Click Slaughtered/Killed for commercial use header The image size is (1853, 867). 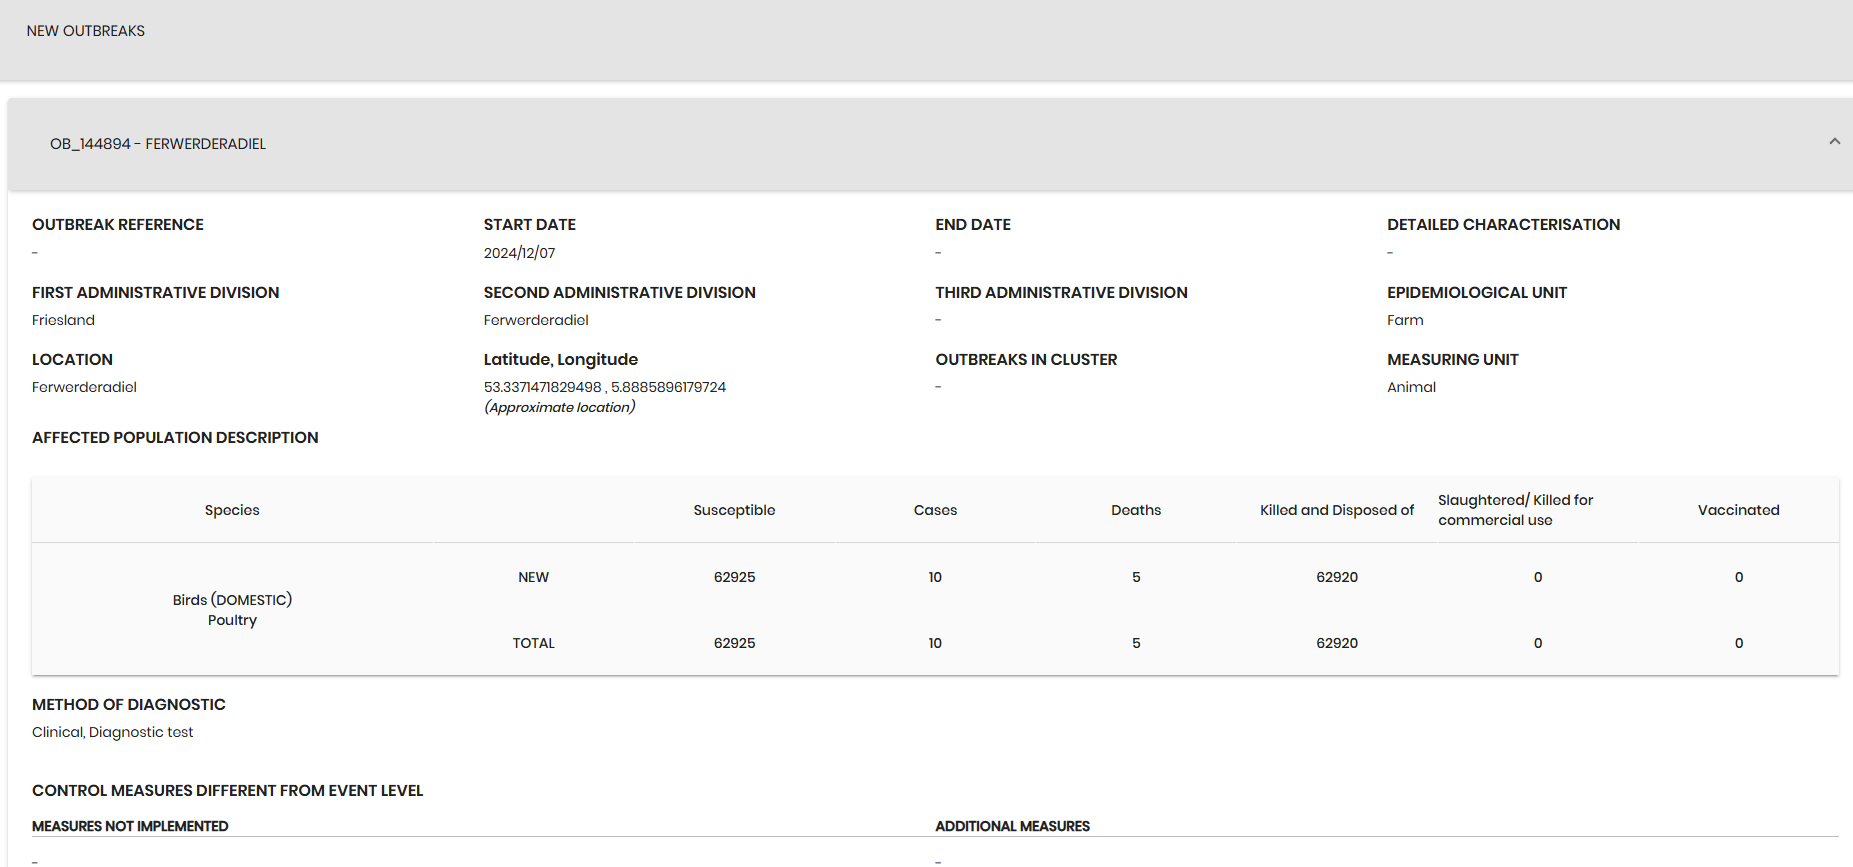coord(1515,510)
